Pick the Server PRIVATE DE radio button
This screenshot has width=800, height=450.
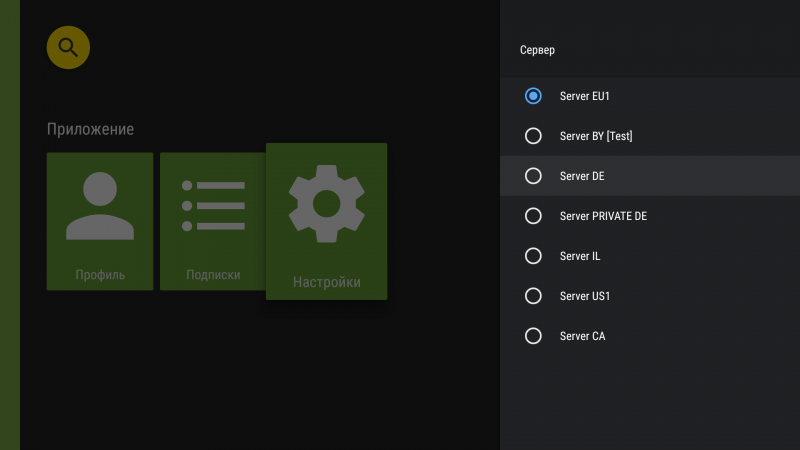(x=533, y=216)
